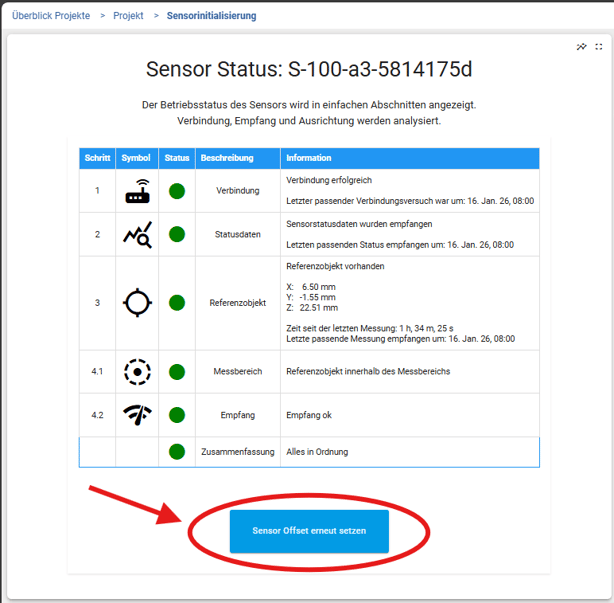Select the Sensorinitialisierung breadcrumb
Screen dimensions: 614x603
tap(212, 16)
